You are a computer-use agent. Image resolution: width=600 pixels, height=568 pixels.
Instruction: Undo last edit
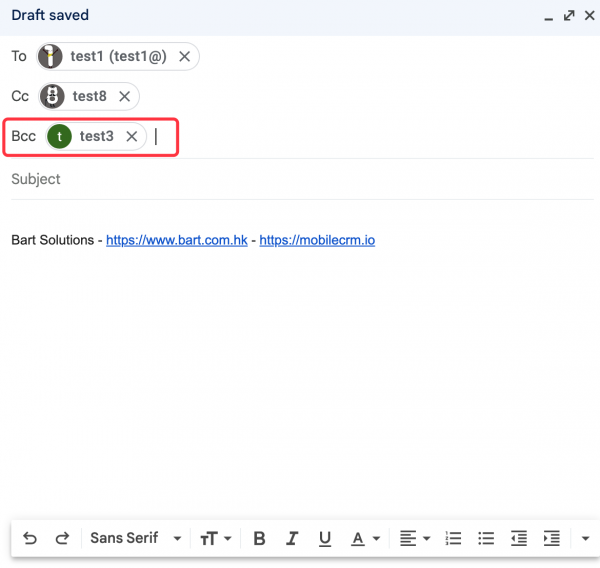click(30, 538)
